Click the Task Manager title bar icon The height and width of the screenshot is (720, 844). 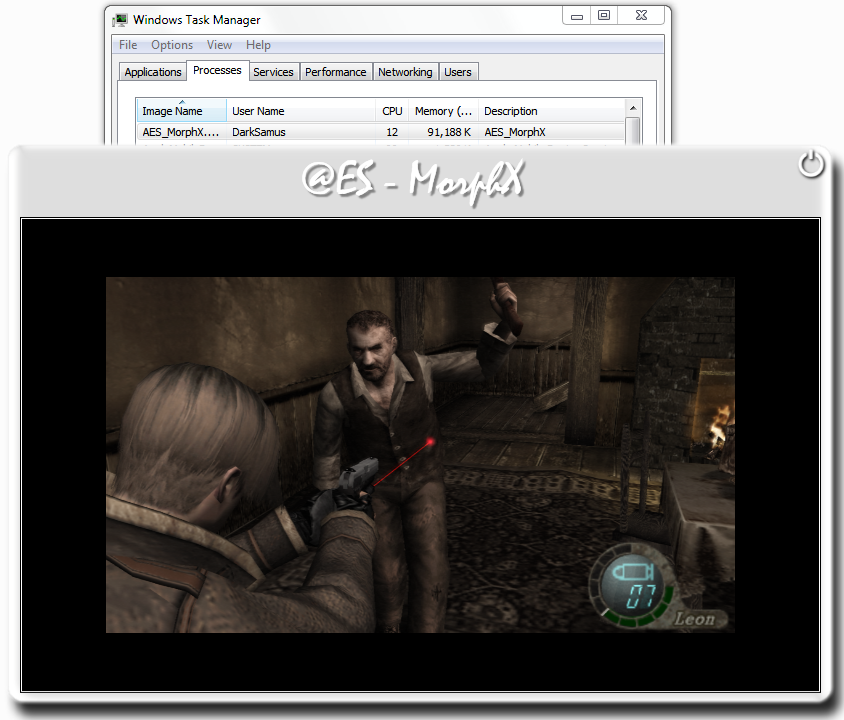tap(120, 19)
